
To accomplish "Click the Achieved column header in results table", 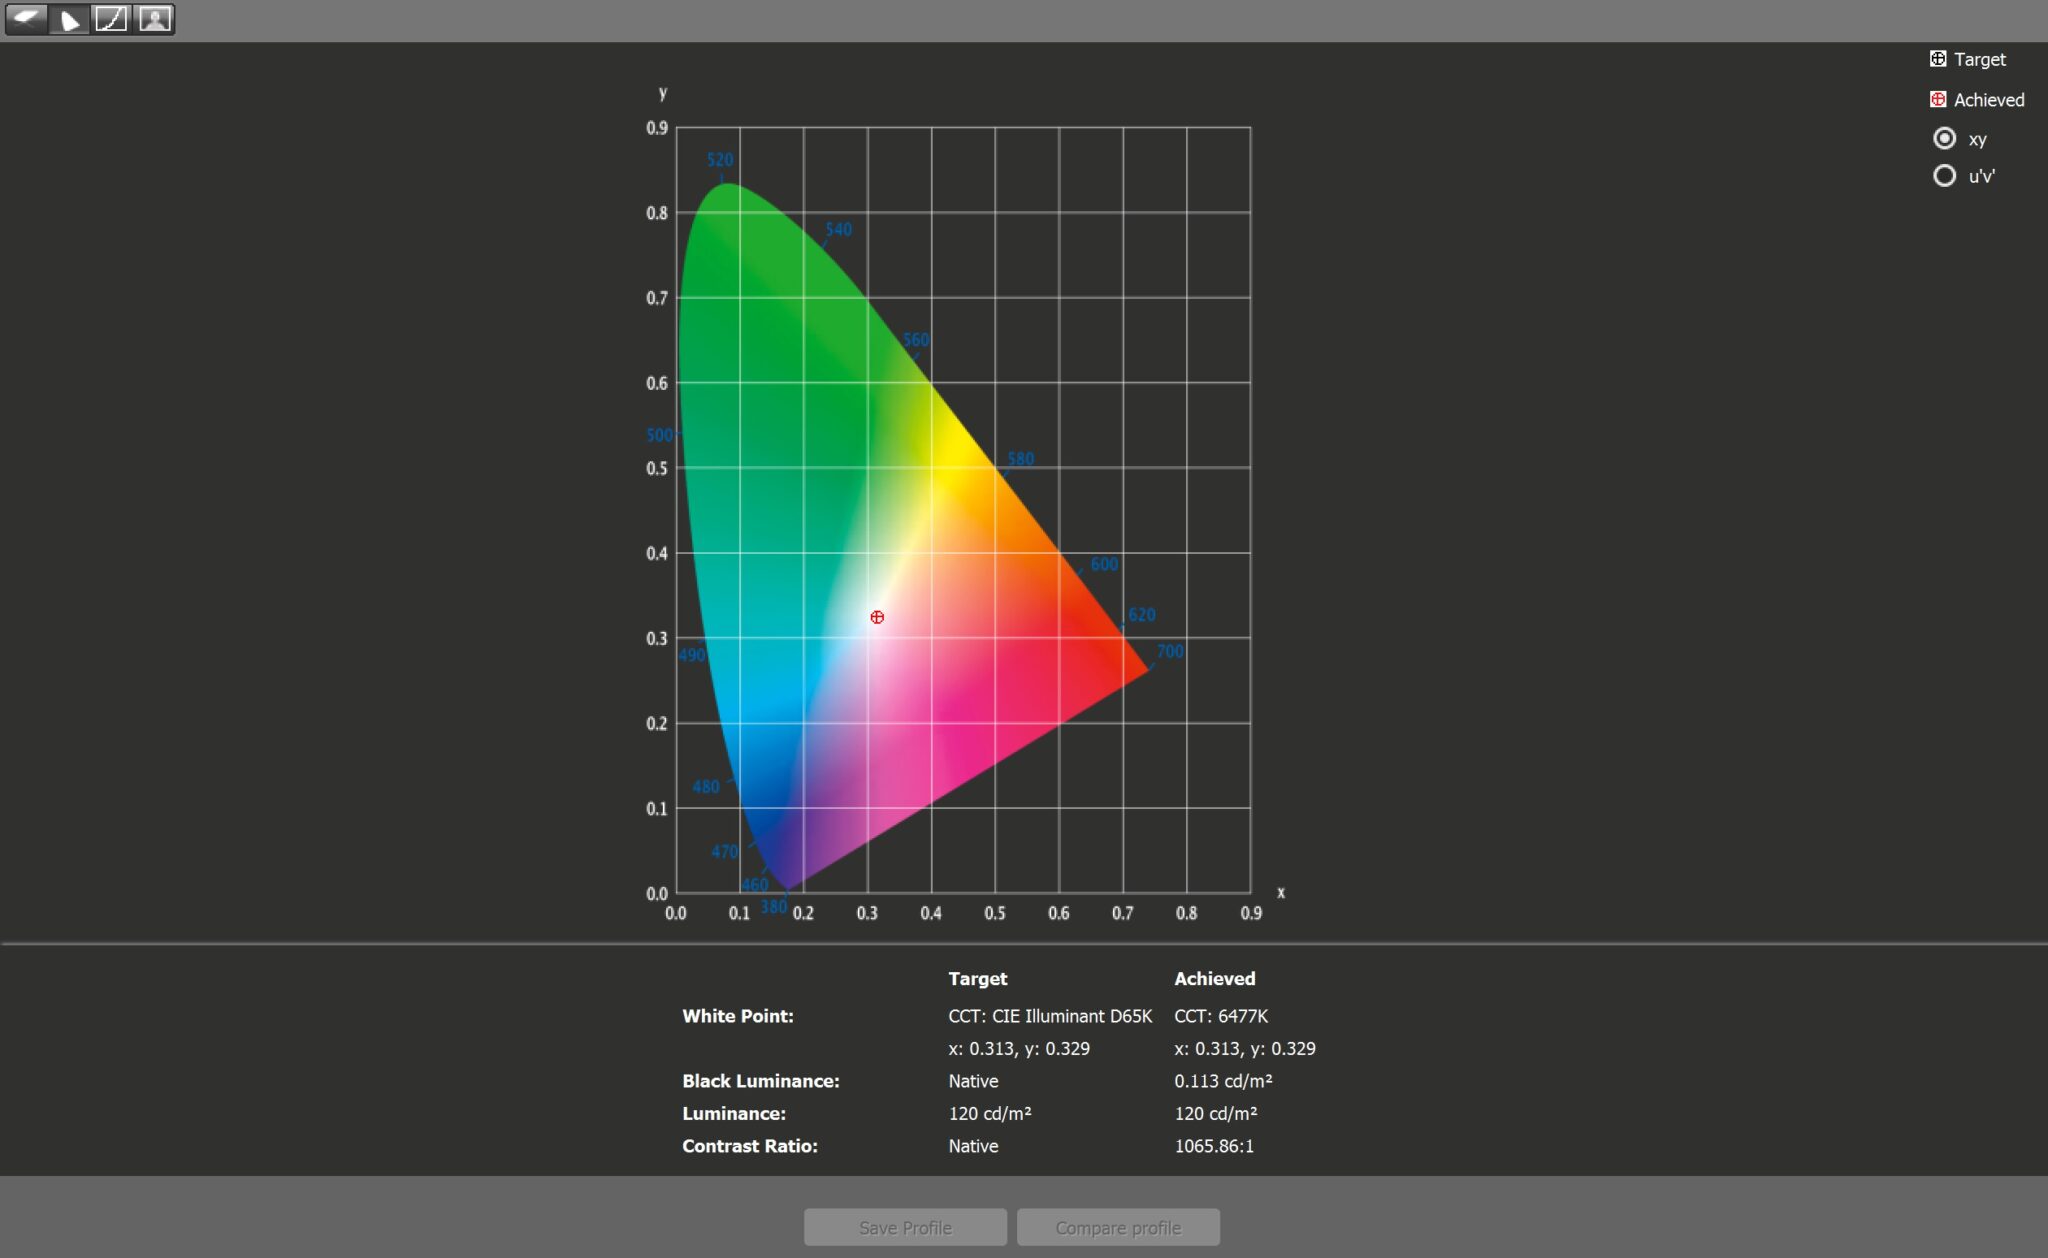I will (1214, 979).
